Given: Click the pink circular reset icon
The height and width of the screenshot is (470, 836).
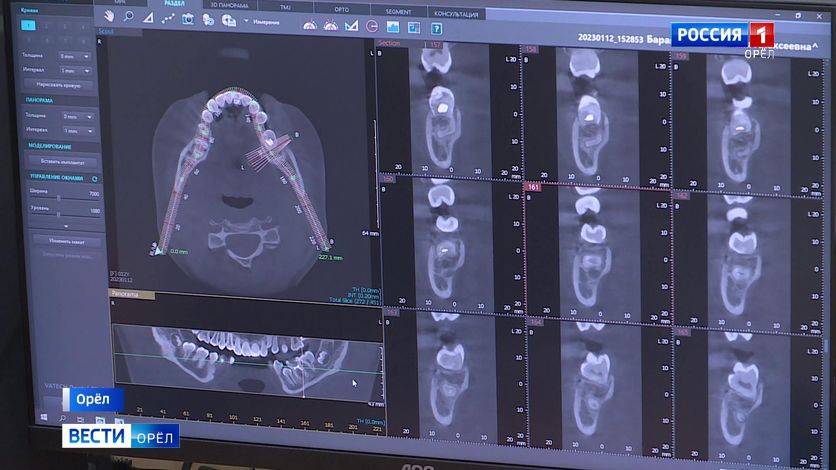Looking at the screenshot, I should pos(373,27).
